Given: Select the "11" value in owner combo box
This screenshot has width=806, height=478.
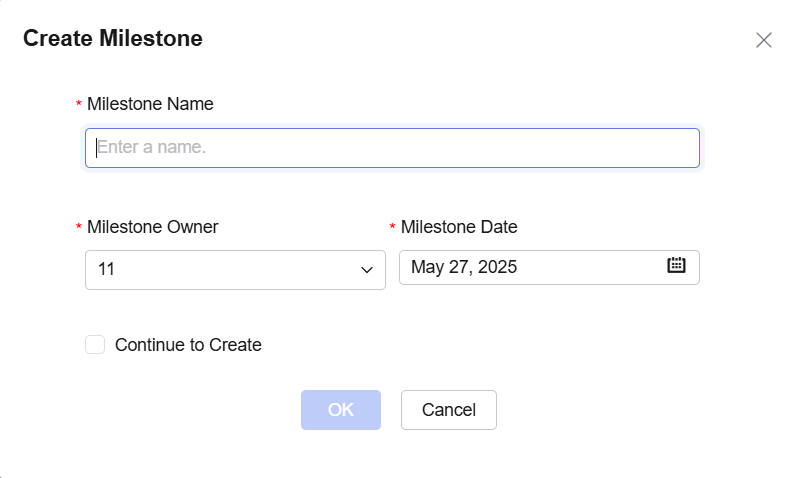Looking at the screenshot, I should [106, 270].
